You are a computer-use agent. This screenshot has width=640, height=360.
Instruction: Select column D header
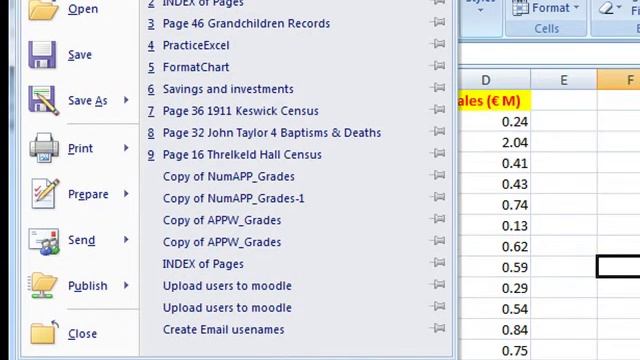[x=494, y=80]
